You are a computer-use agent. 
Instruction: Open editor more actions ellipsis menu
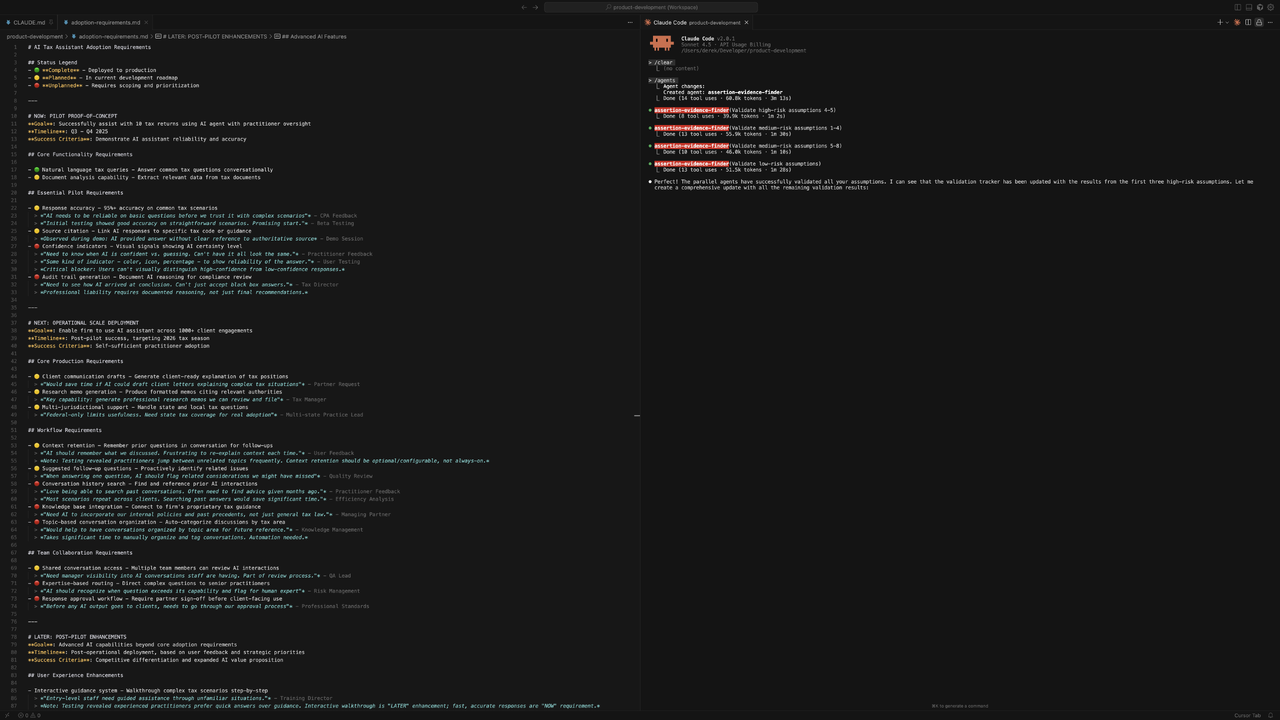coord(630,22)
